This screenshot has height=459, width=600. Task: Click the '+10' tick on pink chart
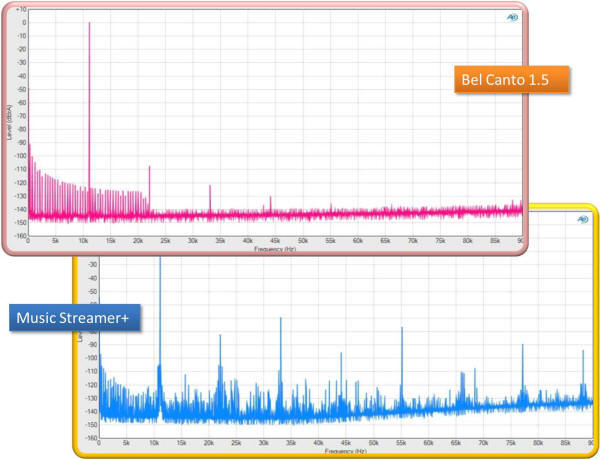[22, 9]
